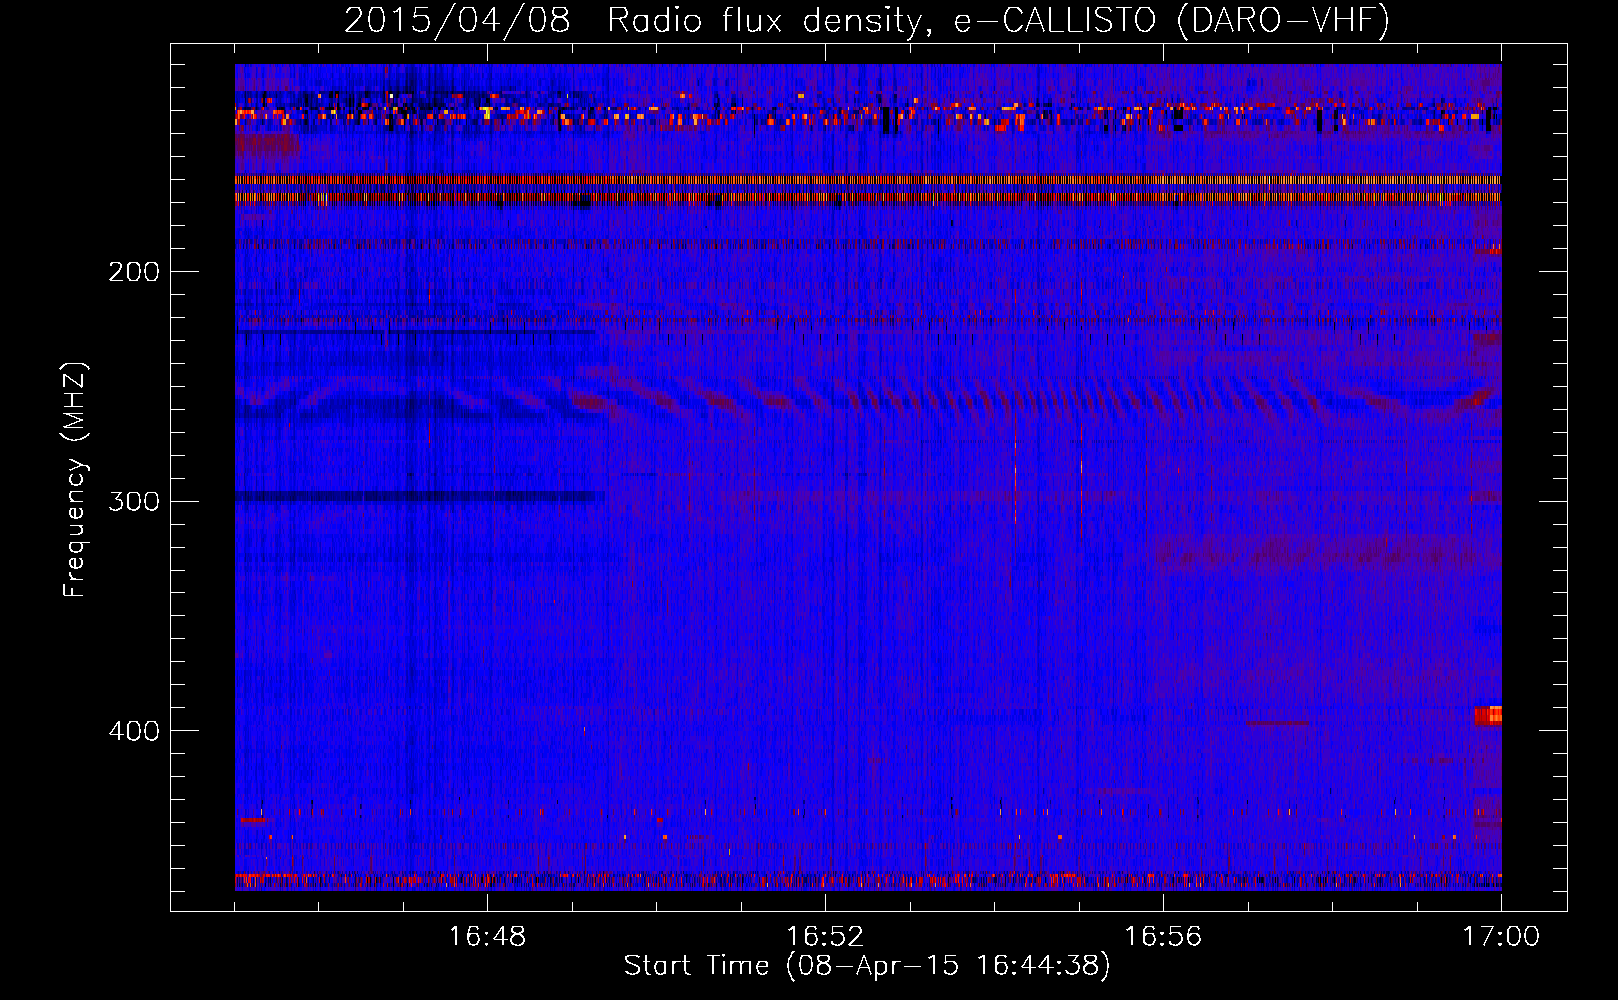Click the 'e-CALLISTO (DARO-VHF)' title text
The width and height of the screenshot is (1618, 1000).
(1172, 20)
